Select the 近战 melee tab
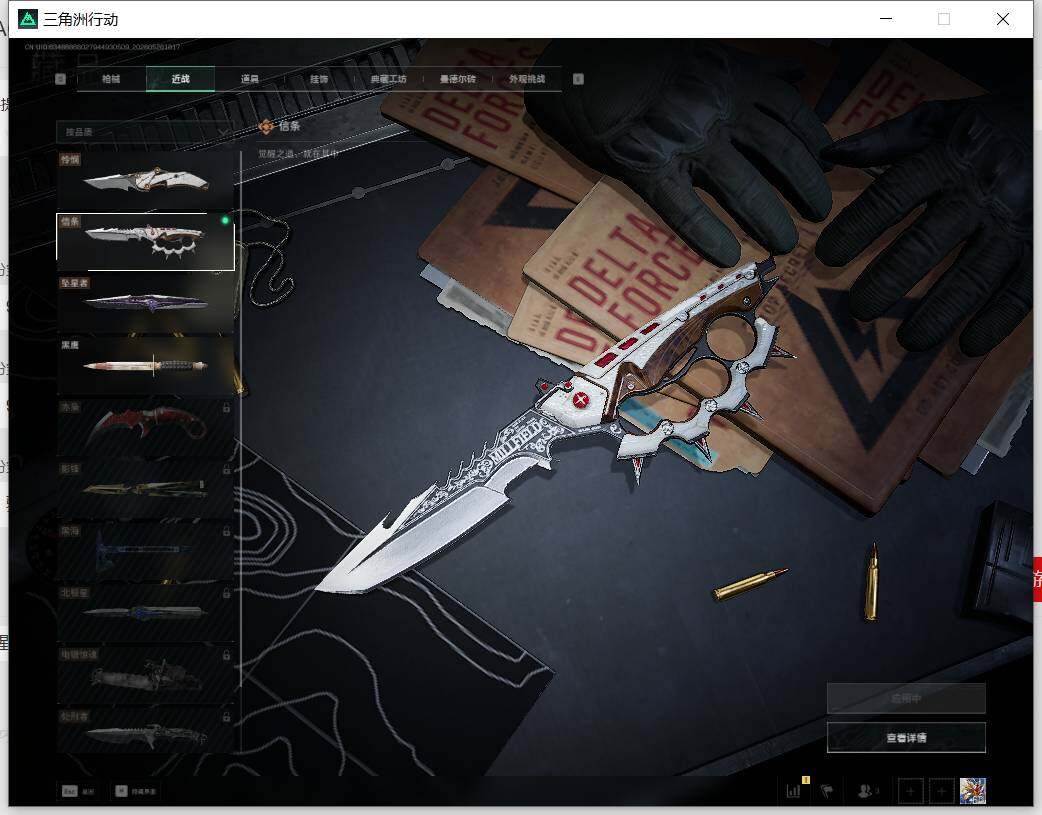This screenshot has height=815, width=1042. click(180, 79)
